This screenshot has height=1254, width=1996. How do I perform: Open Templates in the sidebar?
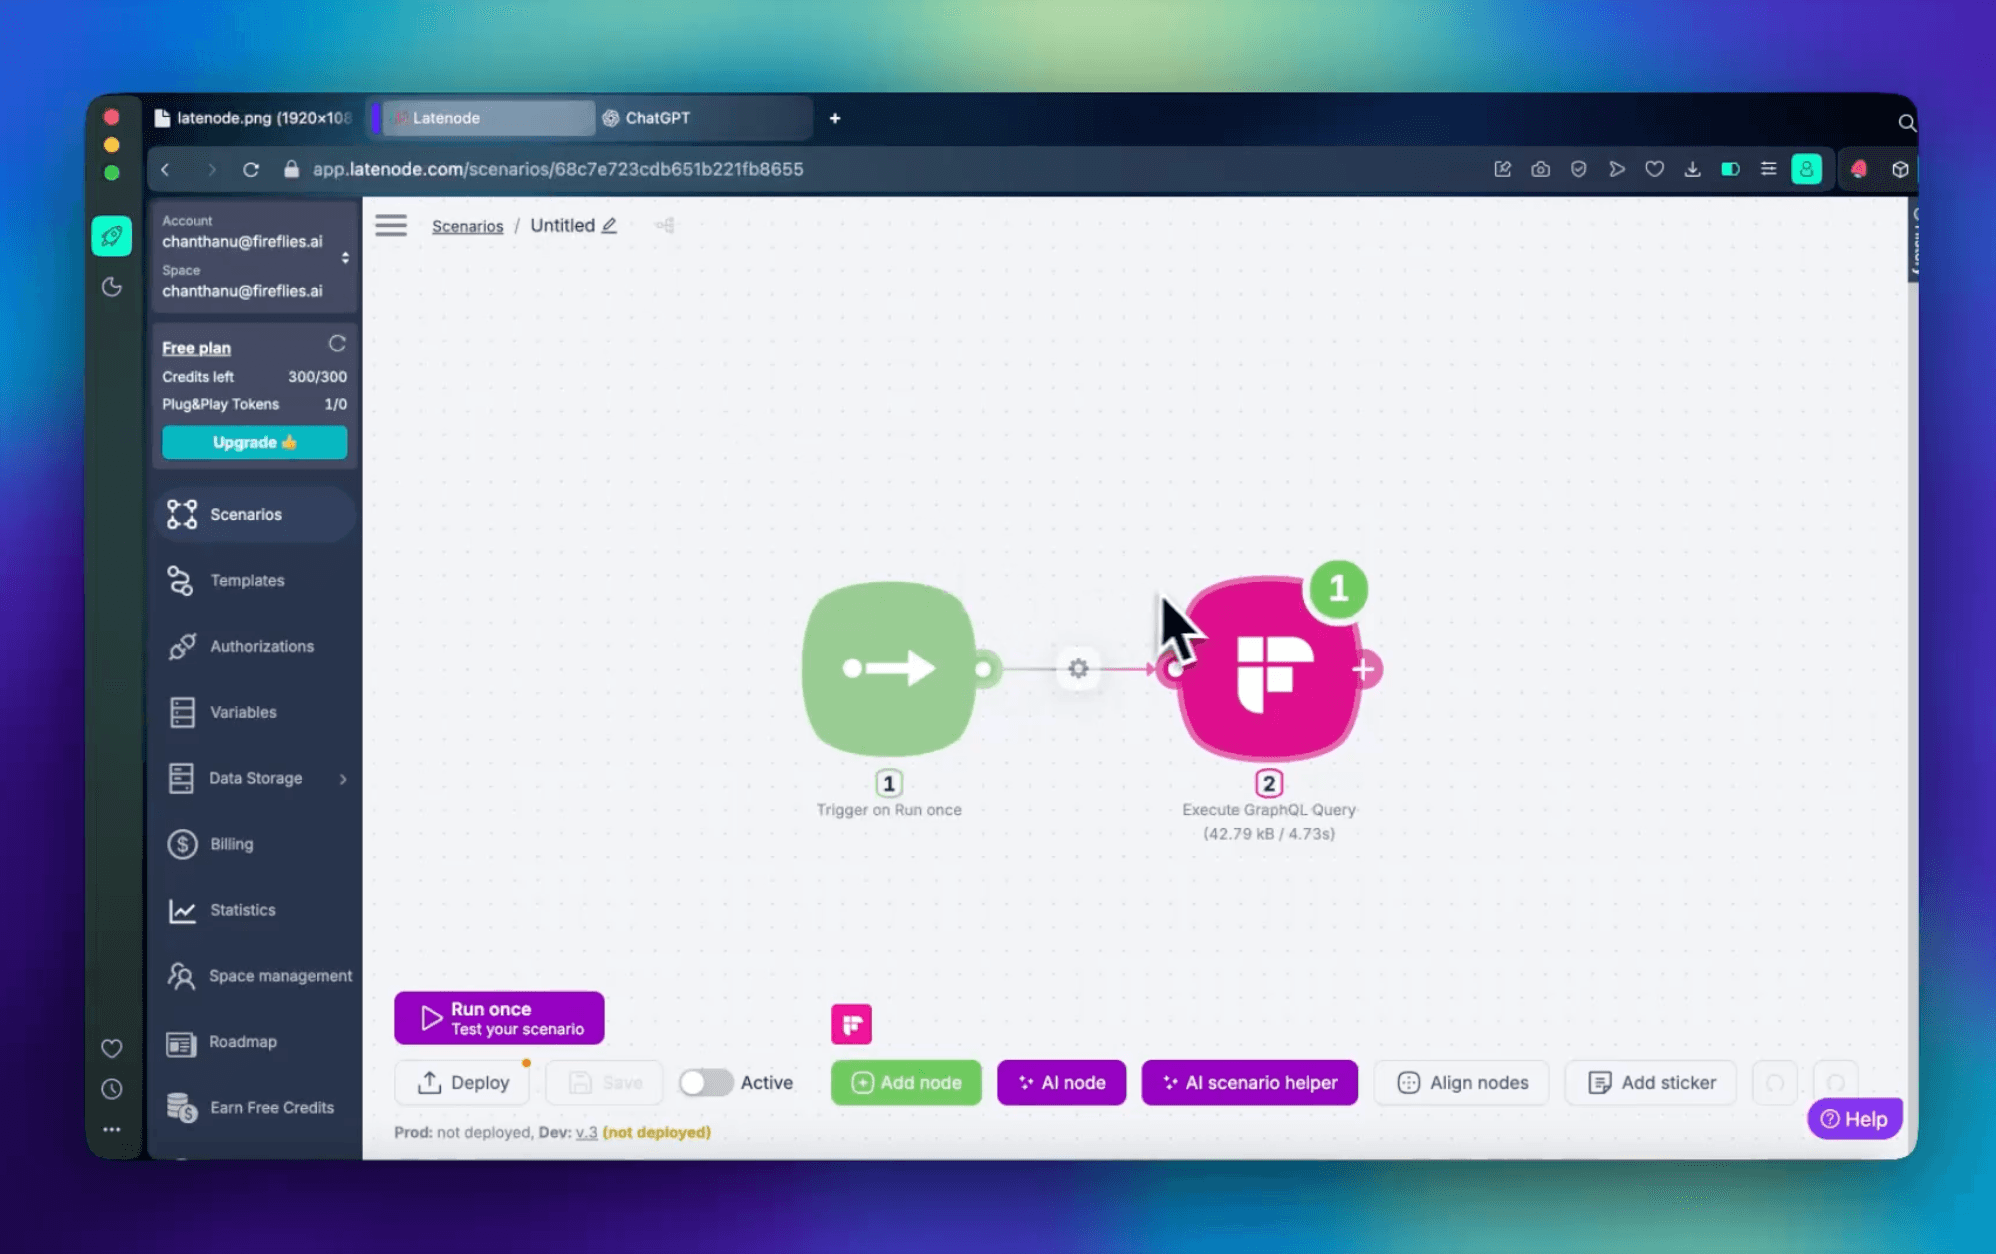(x=247, y=580)
